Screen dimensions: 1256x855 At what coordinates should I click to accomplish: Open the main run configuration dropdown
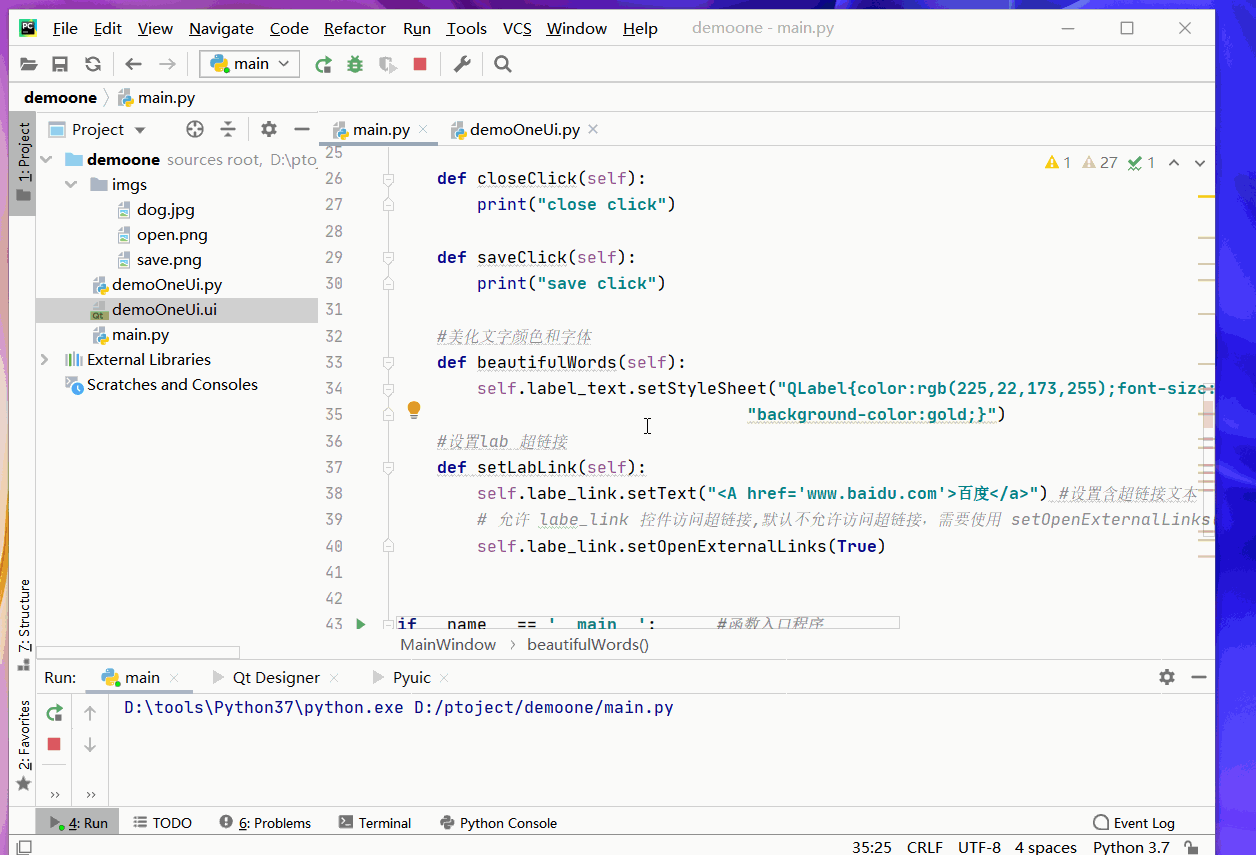250,64
